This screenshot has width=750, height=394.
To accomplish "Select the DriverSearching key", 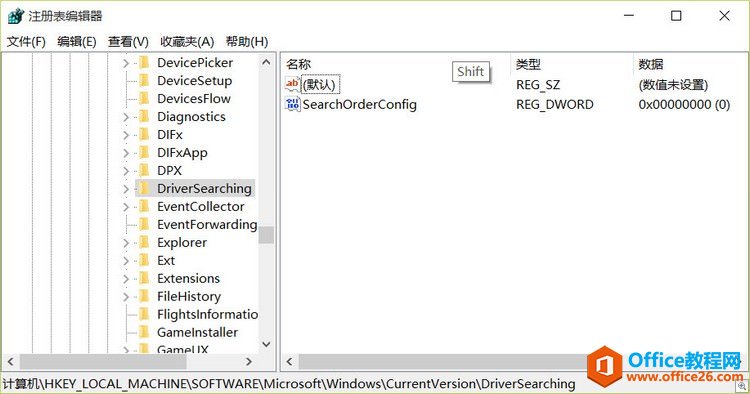I will (x=204, y=188).
